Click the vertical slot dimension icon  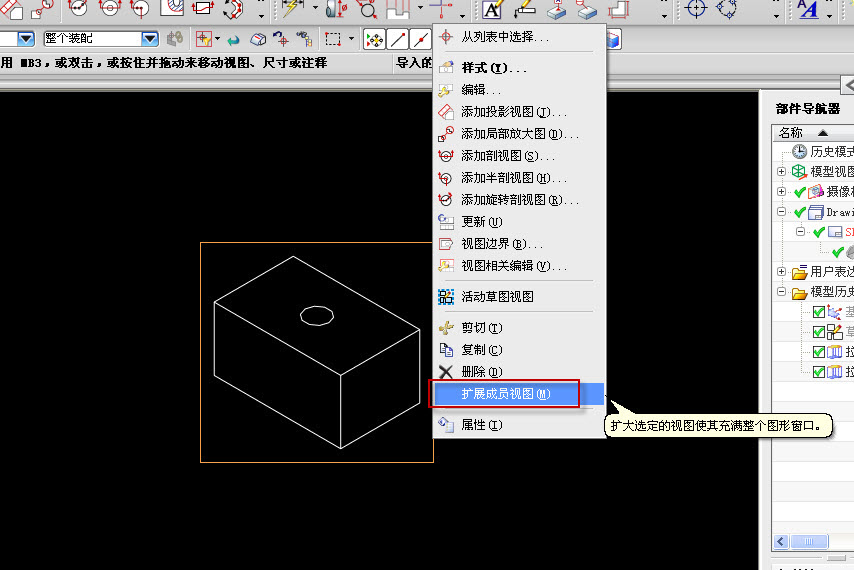[398, 8]
